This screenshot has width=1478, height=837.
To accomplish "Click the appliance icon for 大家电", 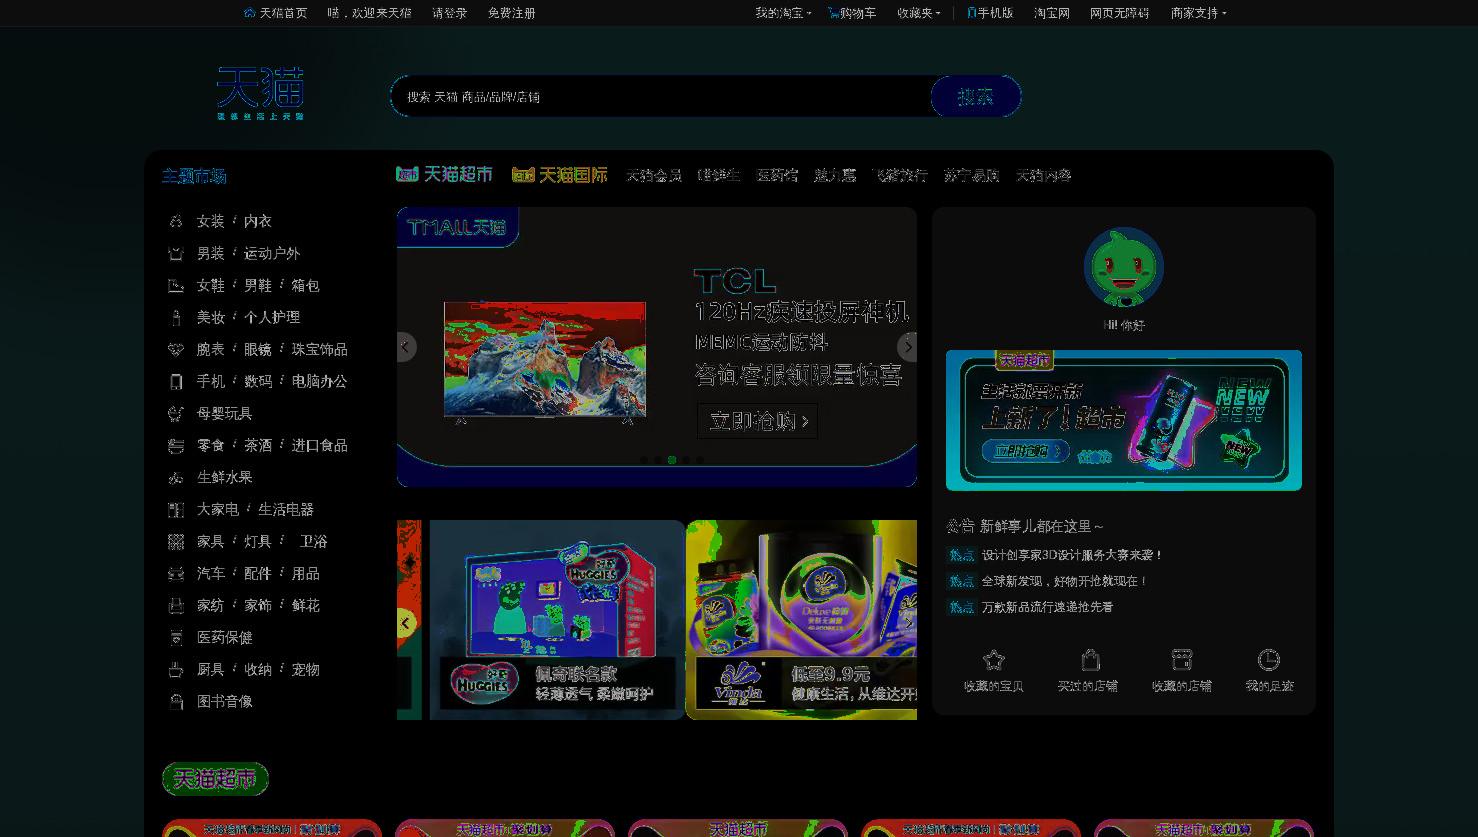I will pos(176,509).
